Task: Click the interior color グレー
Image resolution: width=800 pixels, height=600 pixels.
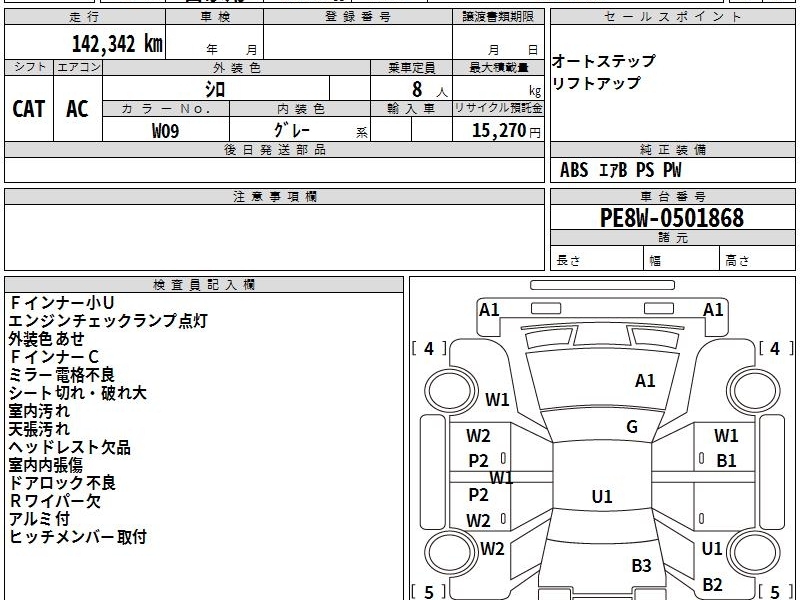Action: point(292,130)
